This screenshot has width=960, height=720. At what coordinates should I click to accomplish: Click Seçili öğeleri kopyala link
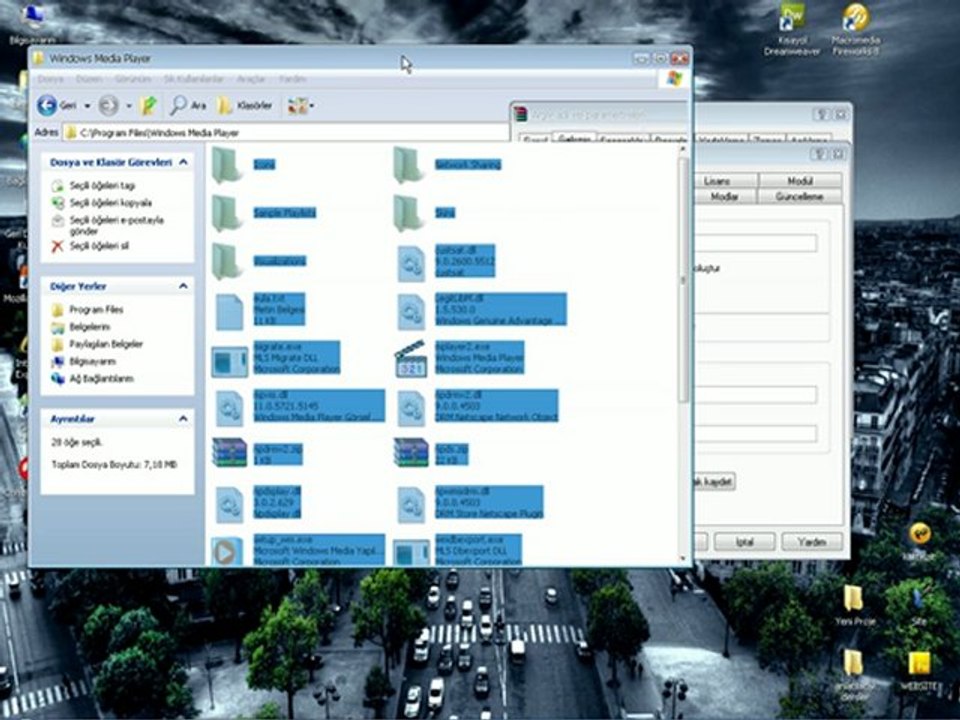tap(110, 203)
